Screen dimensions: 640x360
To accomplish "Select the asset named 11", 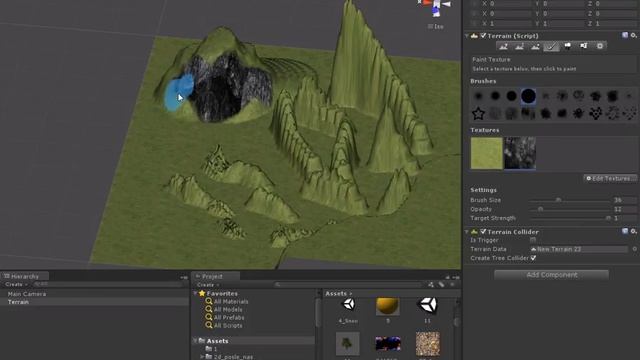I will (x=427, y=310).
